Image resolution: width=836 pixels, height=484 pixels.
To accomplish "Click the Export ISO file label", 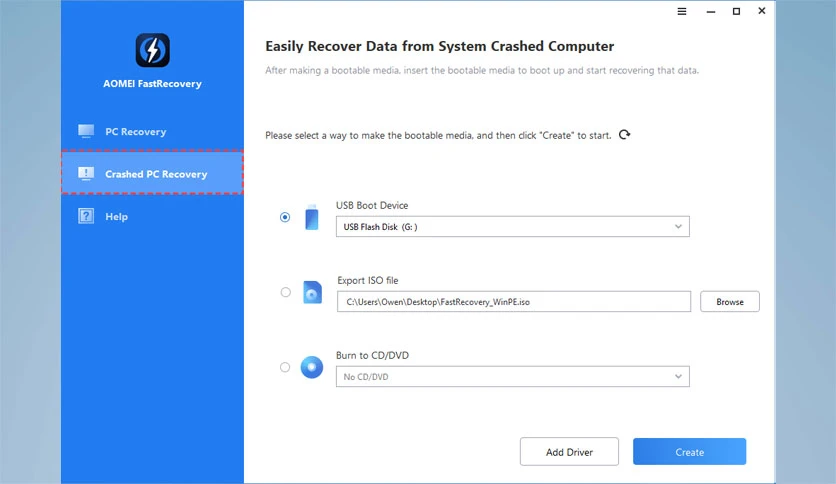I will [x=367, y=280].
